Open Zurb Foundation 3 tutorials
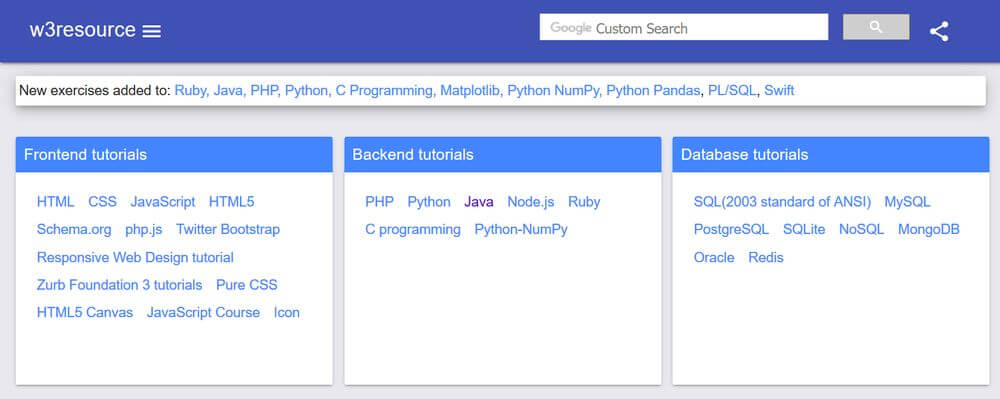Screen dimensions: 1000x399 click(119, 285)
